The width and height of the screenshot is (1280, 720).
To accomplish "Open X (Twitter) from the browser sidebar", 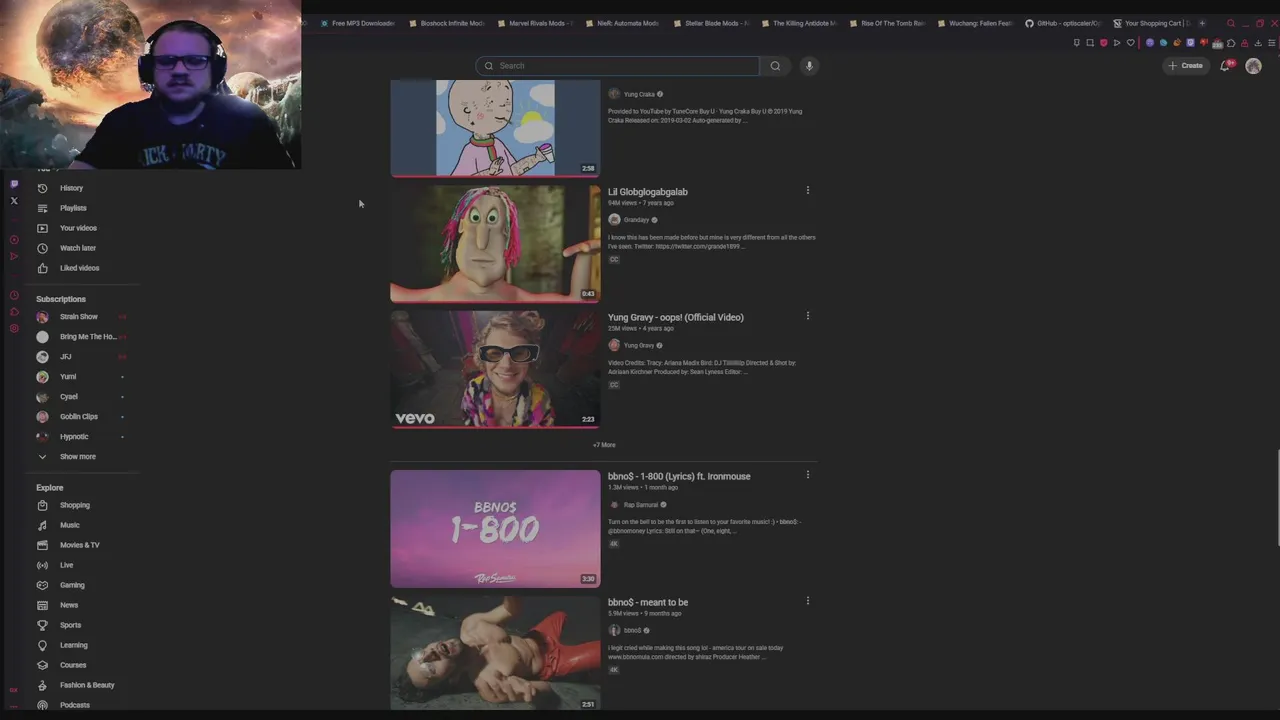I will pyautogui.click(x=14, y=201).
